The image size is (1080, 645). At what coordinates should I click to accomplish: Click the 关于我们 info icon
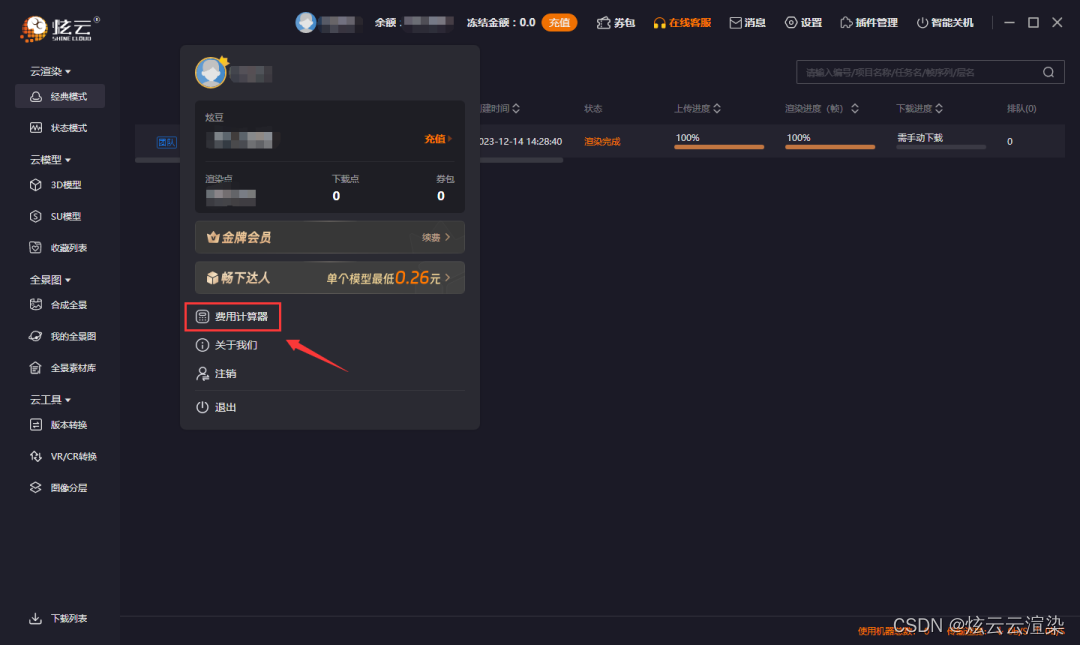(202, 345)
